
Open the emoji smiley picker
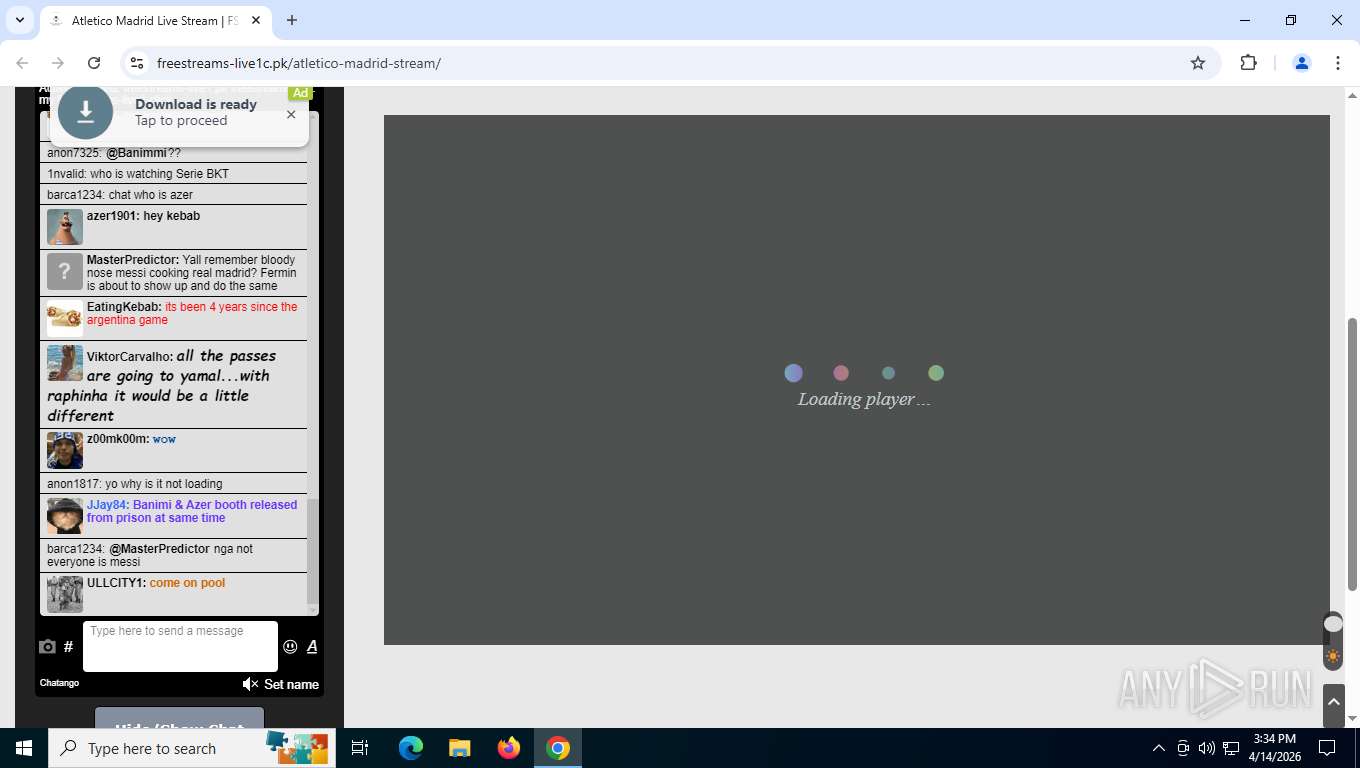tap(290, 647)
